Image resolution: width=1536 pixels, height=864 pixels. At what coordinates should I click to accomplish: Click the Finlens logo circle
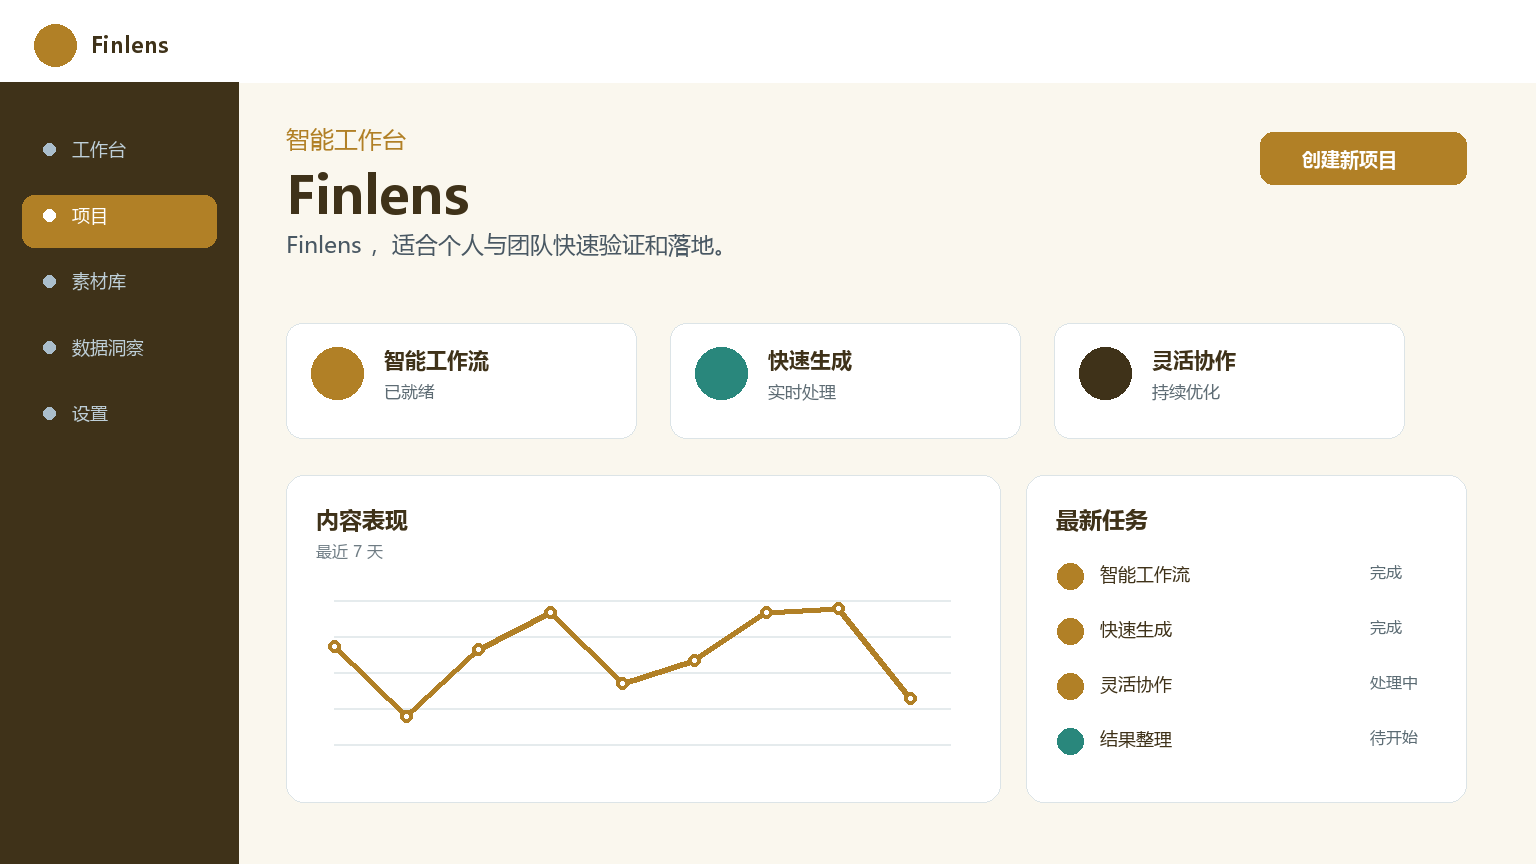[x=55, y=45]
